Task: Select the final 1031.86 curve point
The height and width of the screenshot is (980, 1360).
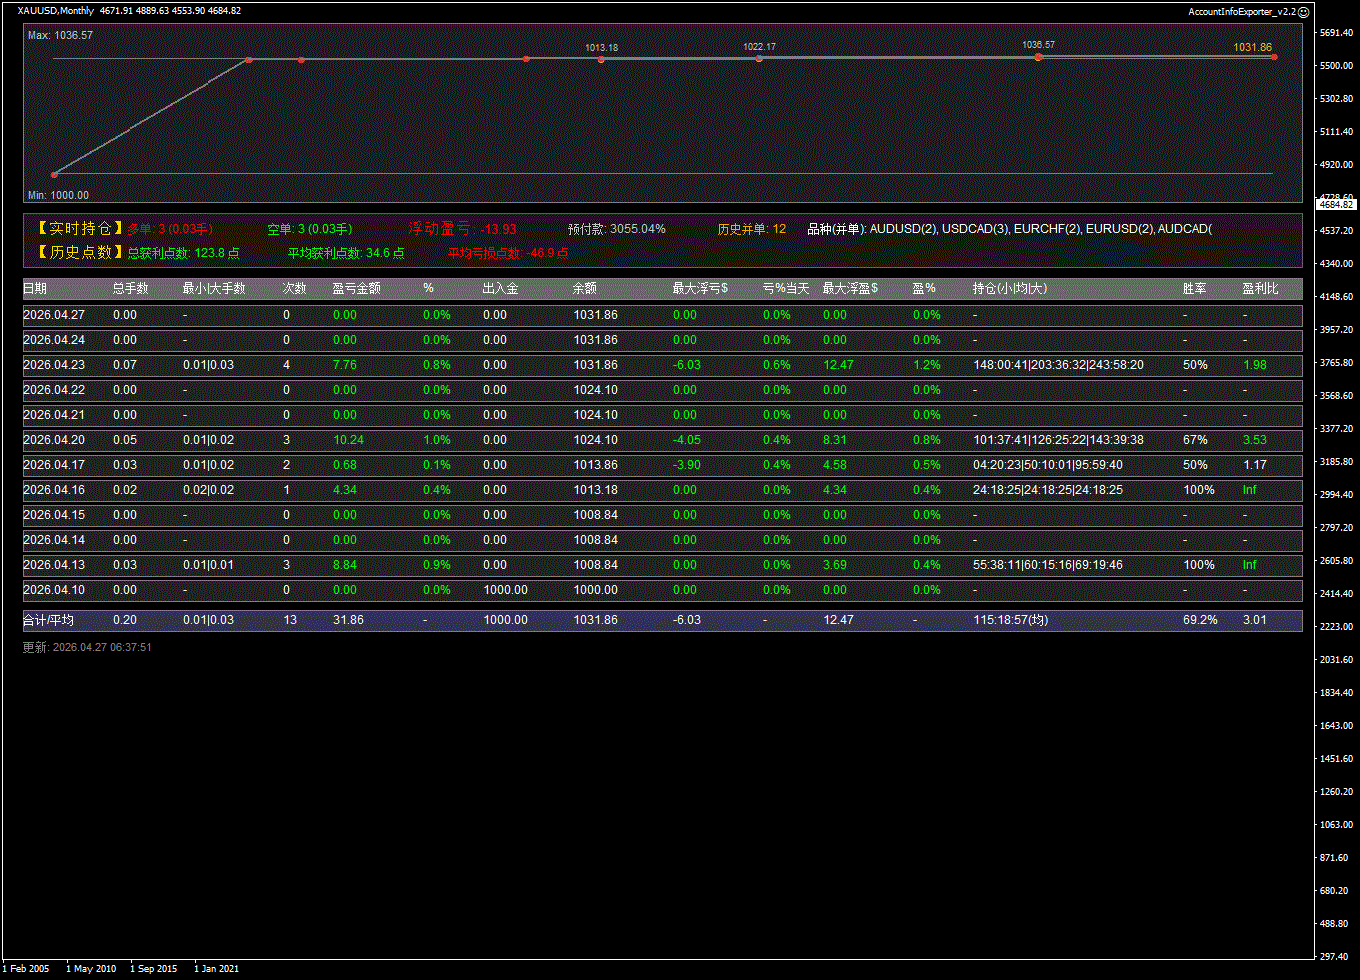Action: [1274, 57]
